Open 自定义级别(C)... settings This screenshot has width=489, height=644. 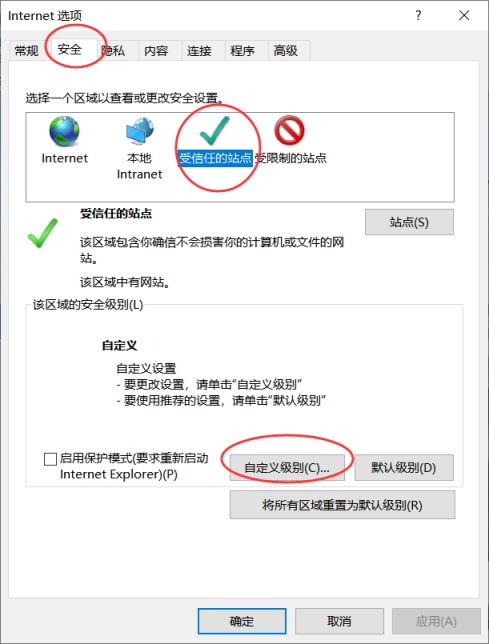(x=287, y=467)
